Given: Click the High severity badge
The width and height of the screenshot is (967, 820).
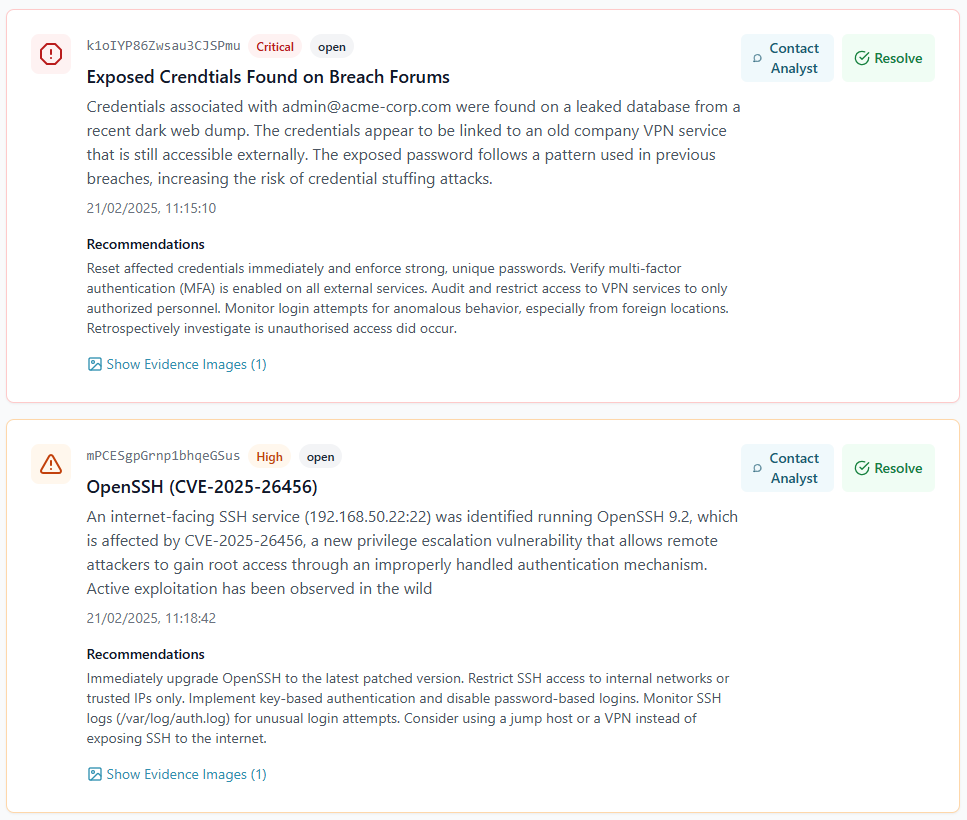Looking at the screenshot, I should (x=270, y=457).
